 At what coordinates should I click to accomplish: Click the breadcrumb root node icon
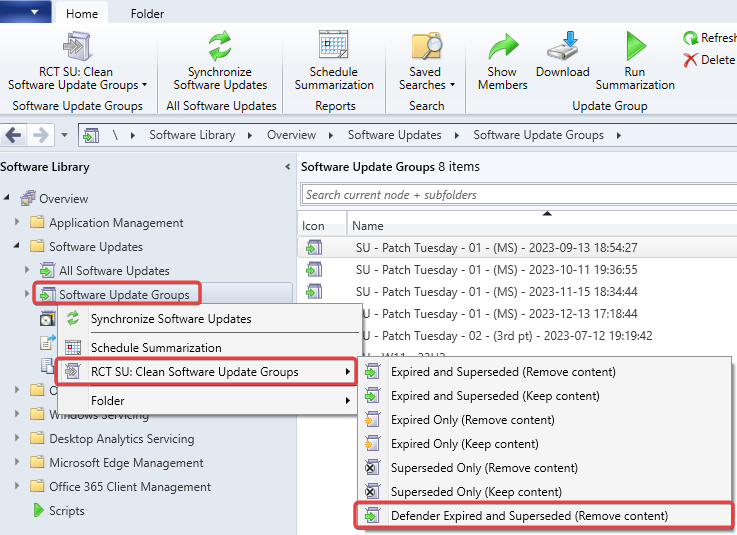[91, 135]
